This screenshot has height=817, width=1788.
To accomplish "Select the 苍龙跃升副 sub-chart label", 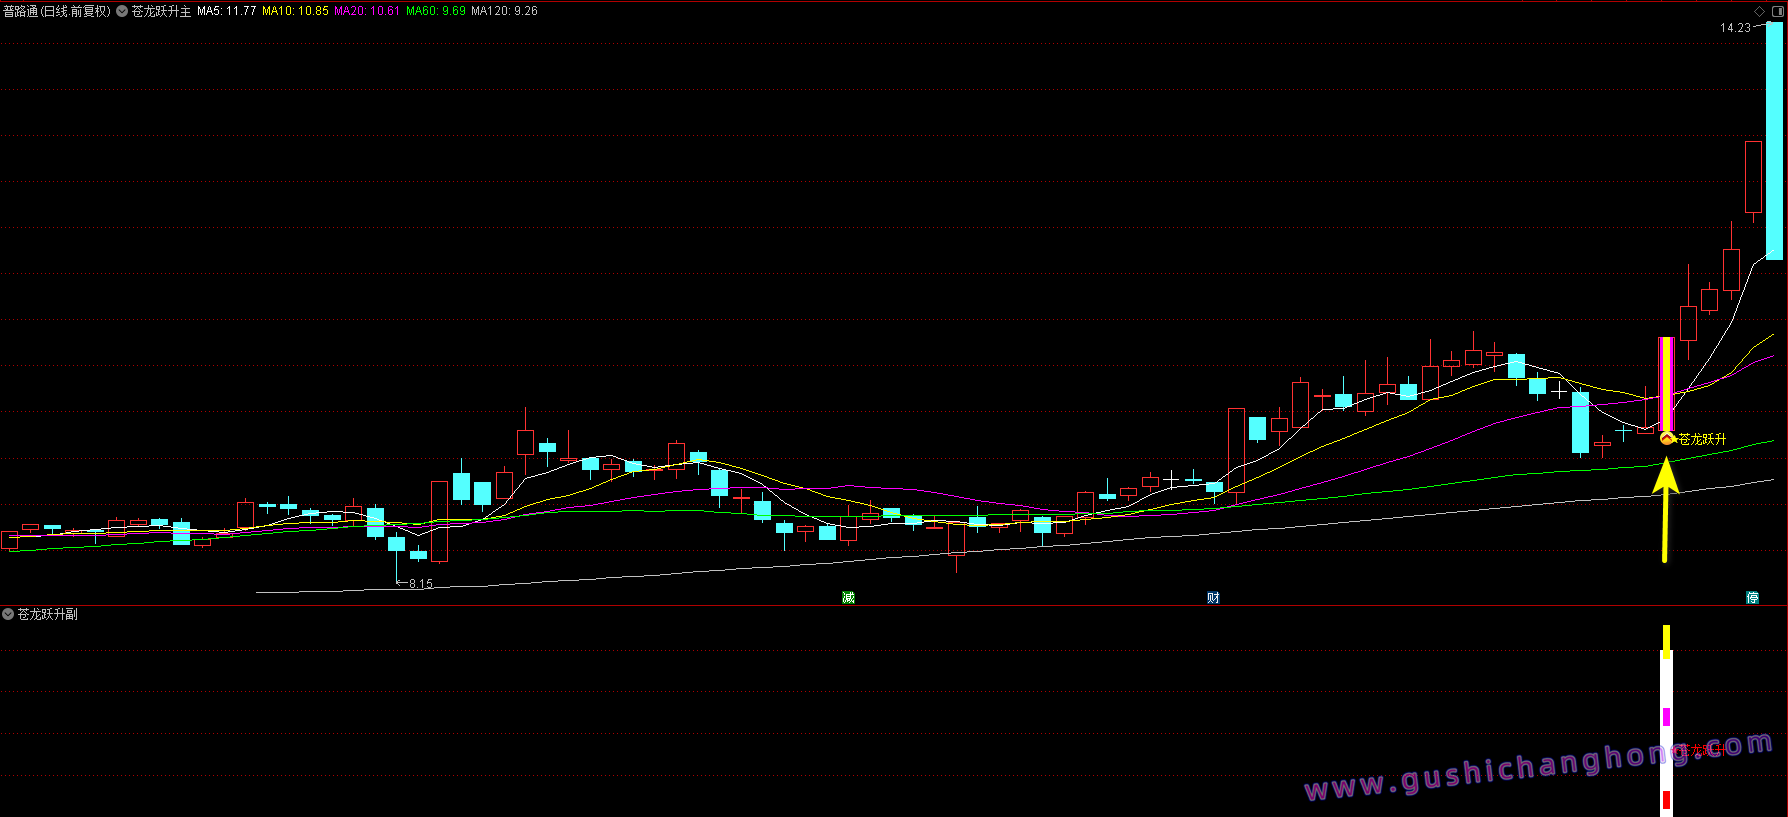I will tap(47, 614).
